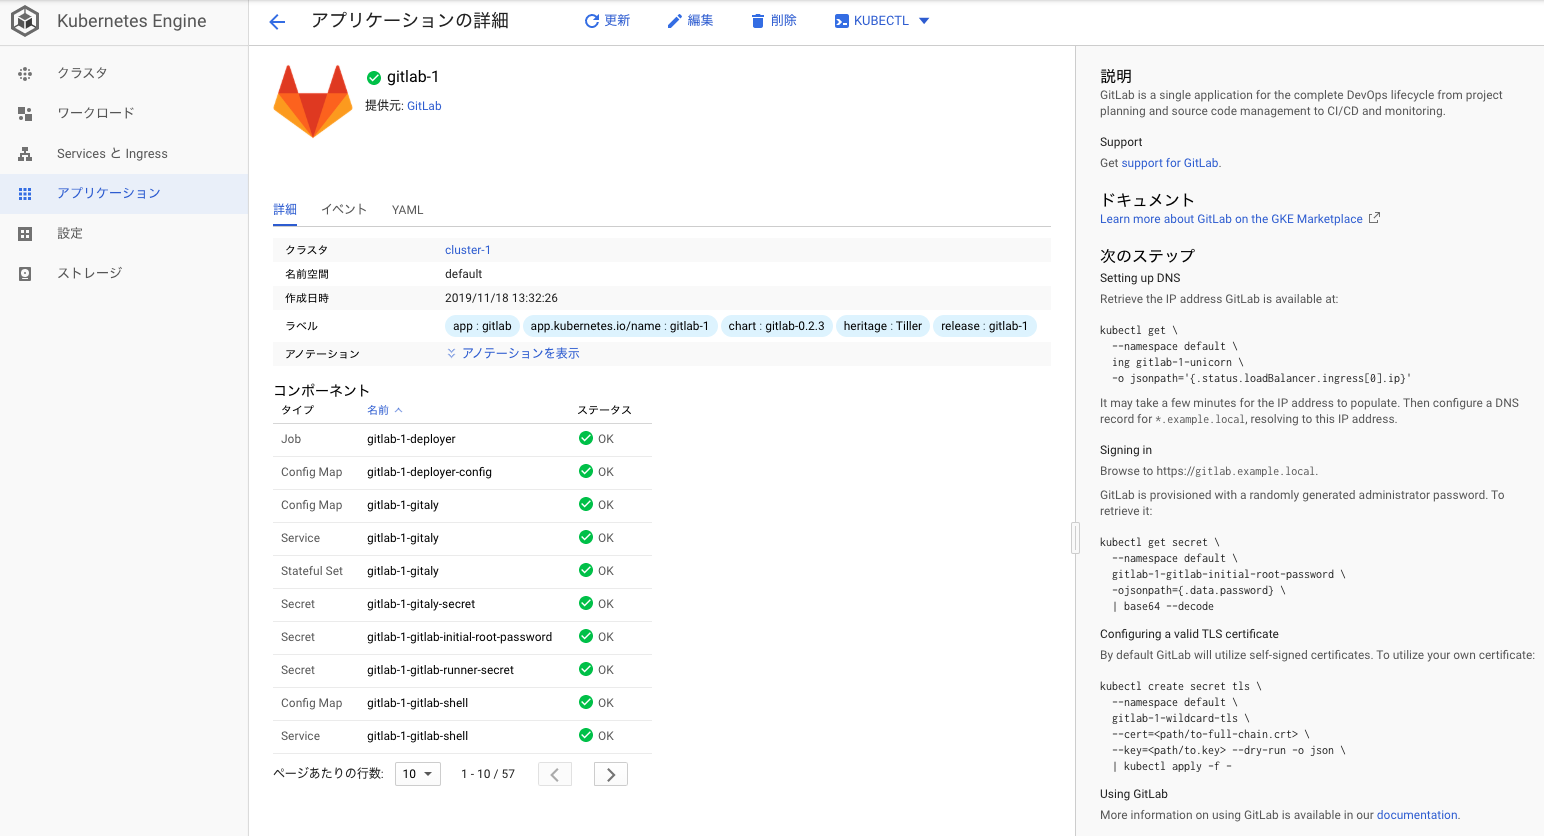Click the ストレージ disk icon

[x=25, y=273]
